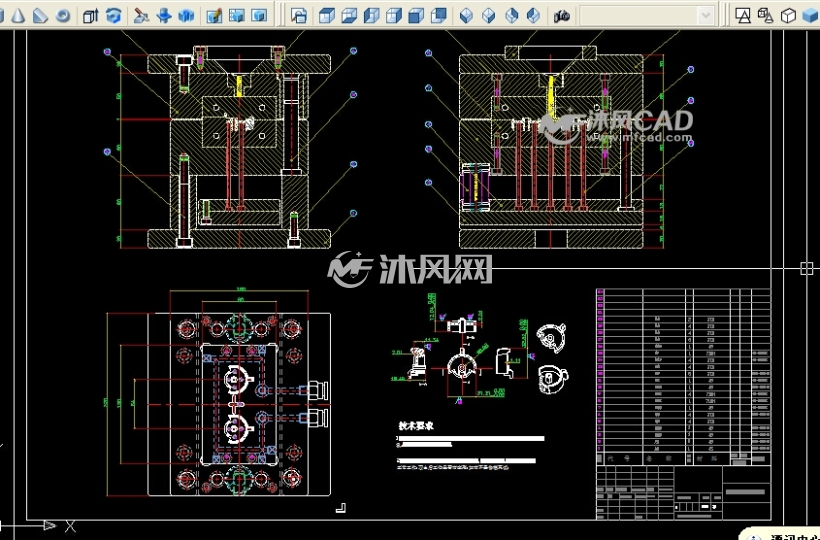Open the Named Views dialog icon
This screenshot has width=820, height=540.
(299, 16)
